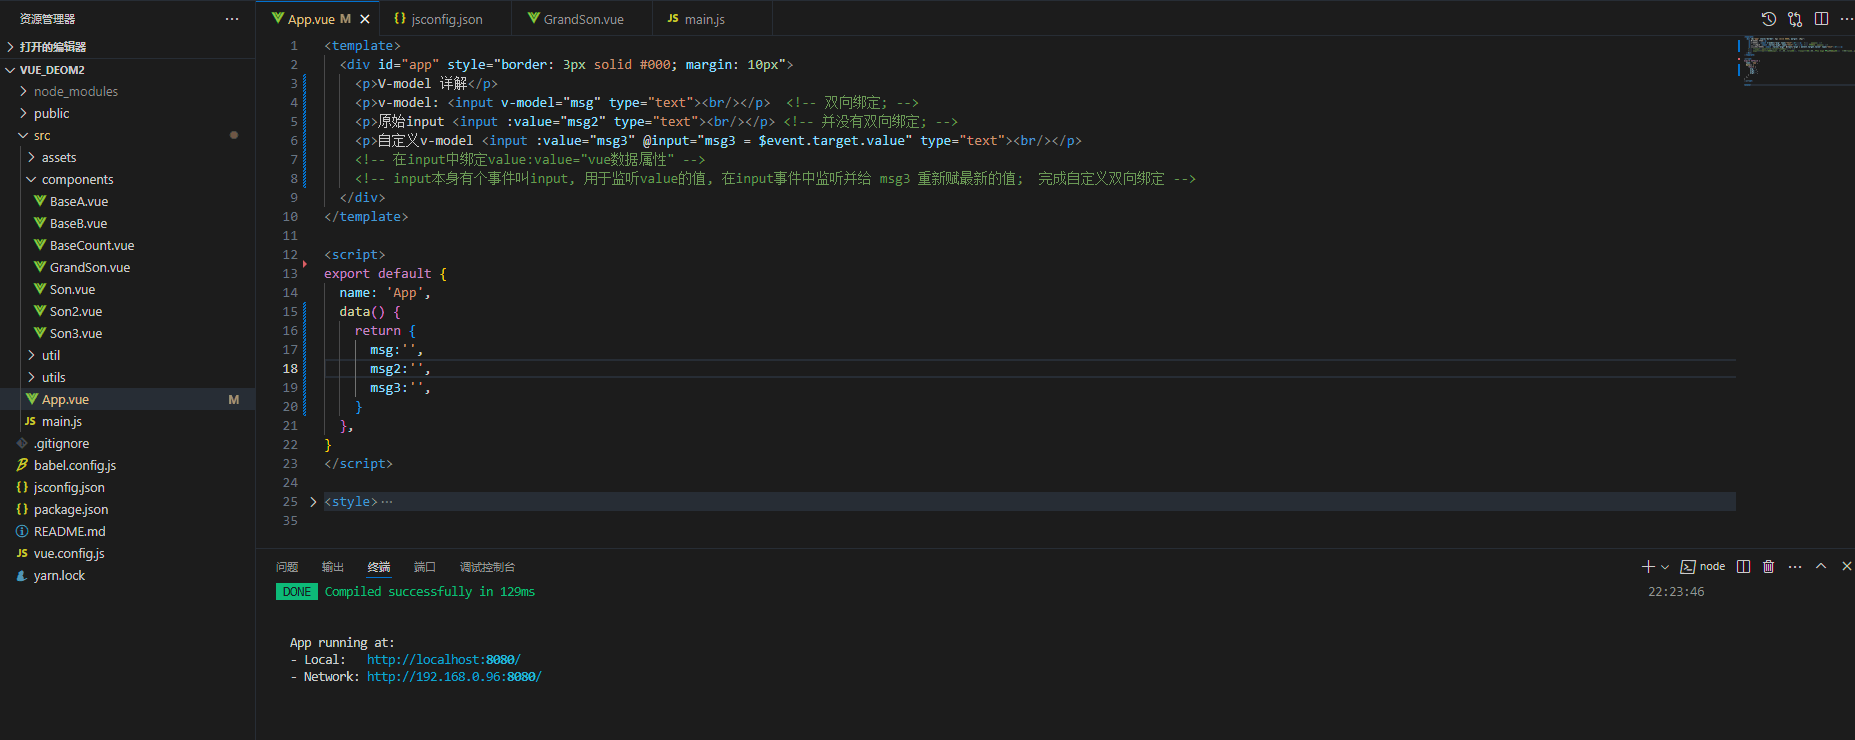Click the open changes compare icon

(1795, 19)
